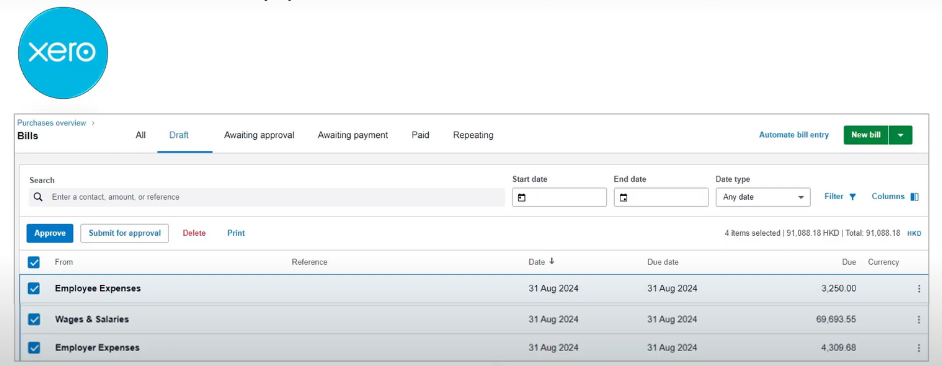Expand the New bill dropdown arrow
942x366 pixels.
point(900,135)
